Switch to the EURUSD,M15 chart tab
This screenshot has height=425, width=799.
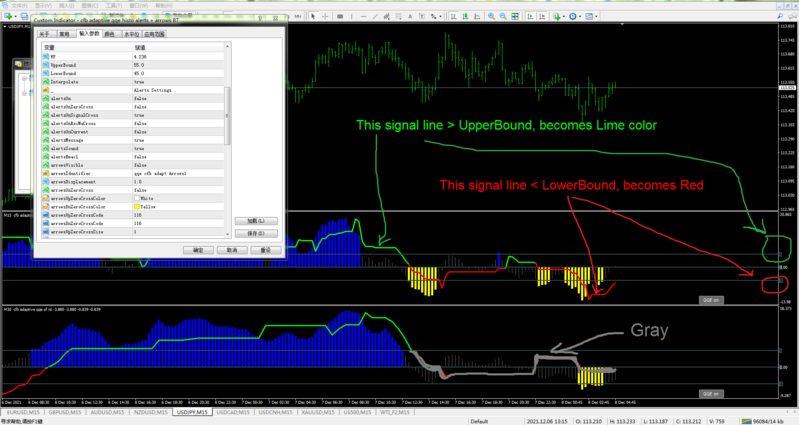coord(23,412)
